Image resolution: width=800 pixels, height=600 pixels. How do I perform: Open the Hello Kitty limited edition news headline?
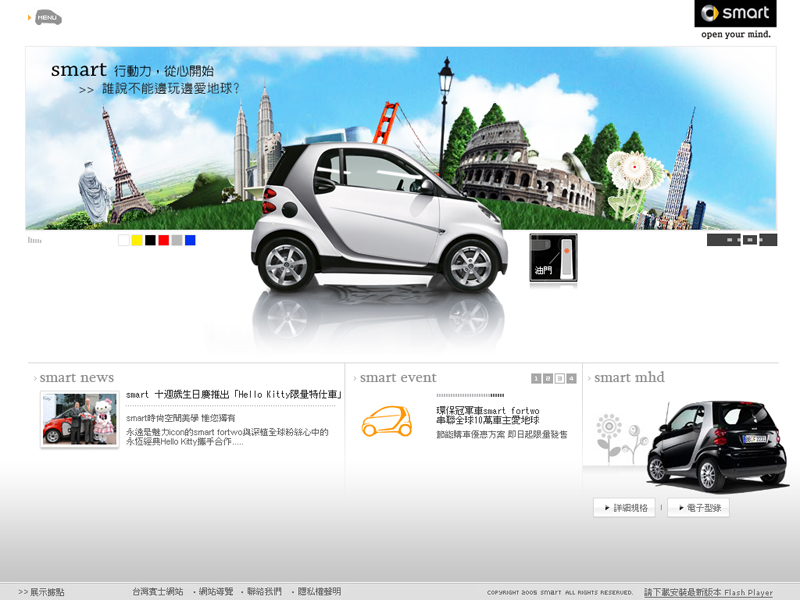point(233,394)
